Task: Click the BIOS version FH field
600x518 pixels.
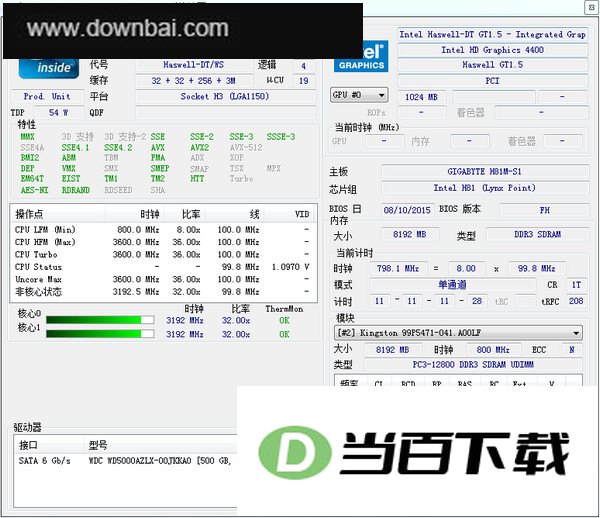Action: point(544,210)
